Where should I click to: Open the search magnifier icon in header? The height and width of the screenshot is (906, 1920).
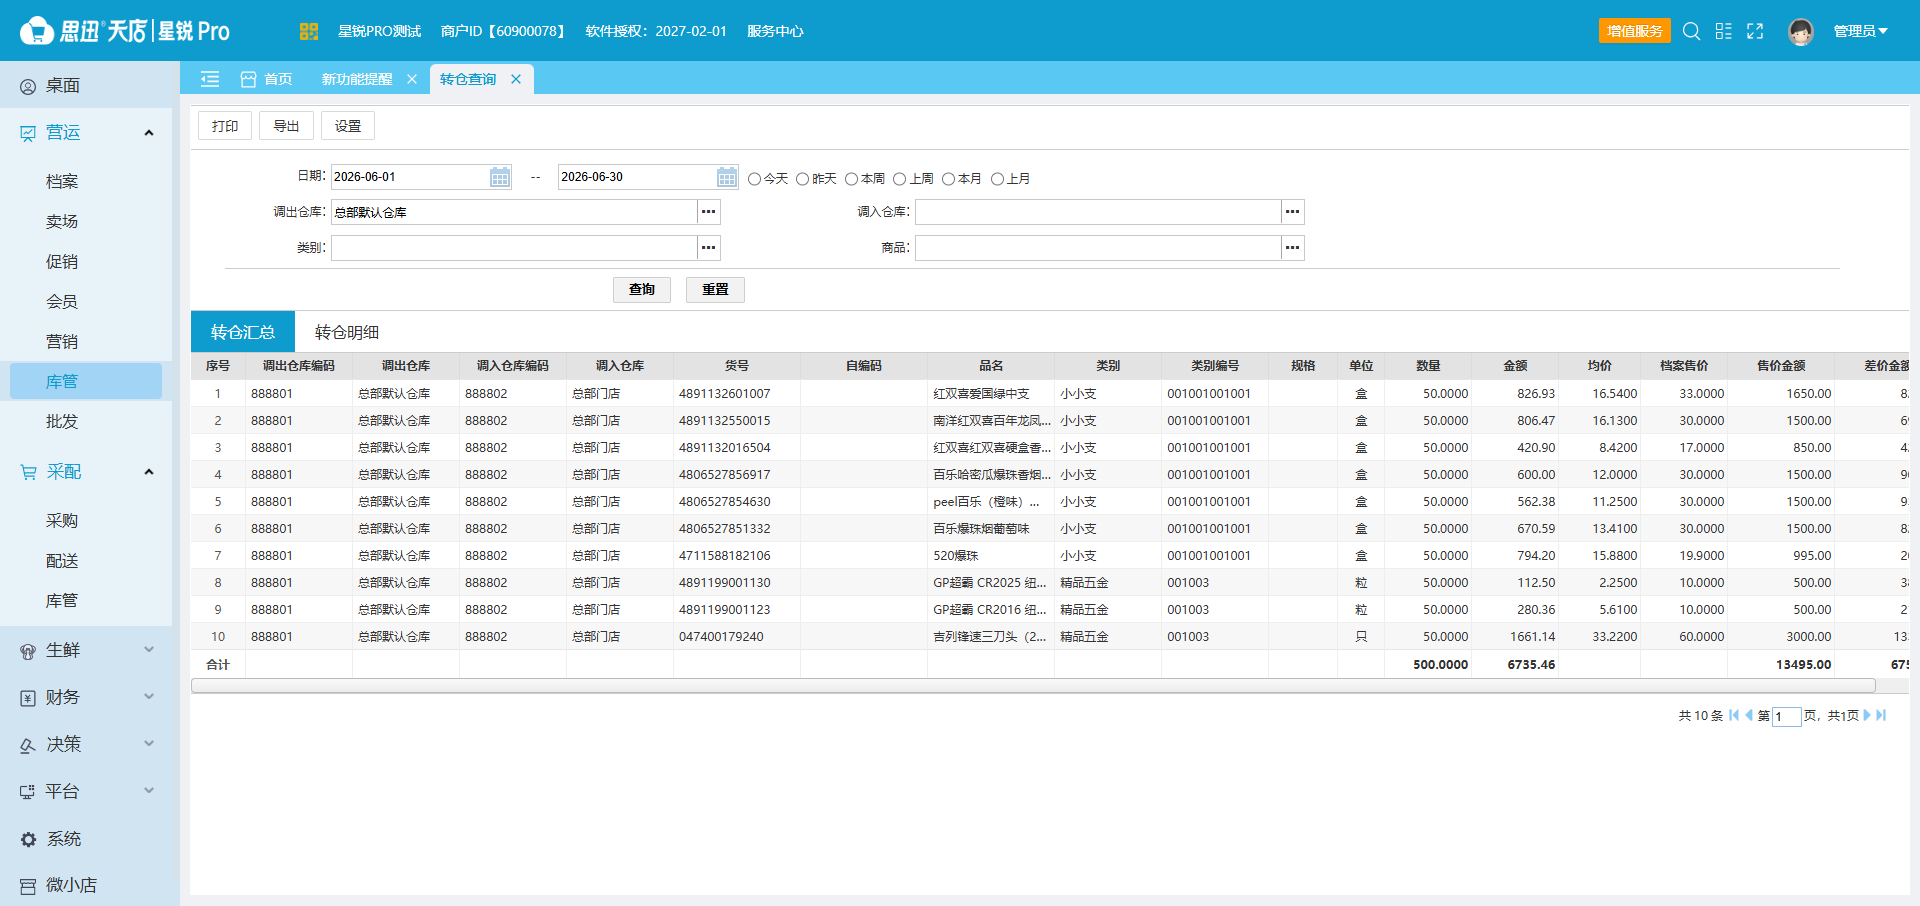point(1691,31)
